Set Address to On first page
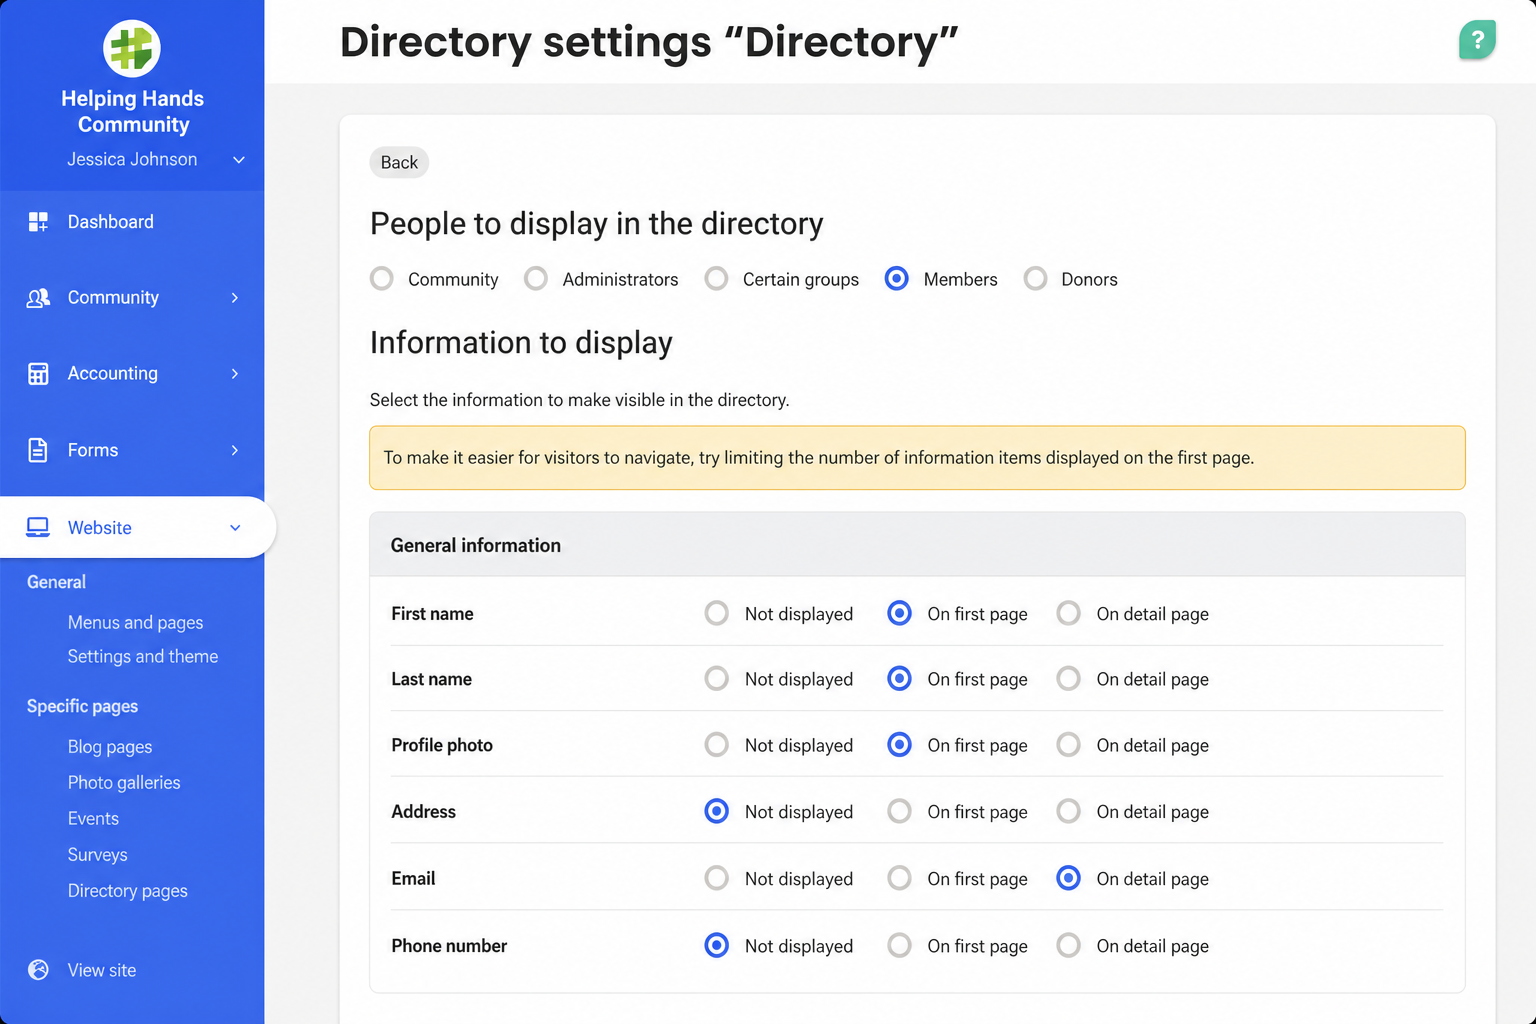The width and height of the screenshot is (1536, 1024). coord(900,811)
